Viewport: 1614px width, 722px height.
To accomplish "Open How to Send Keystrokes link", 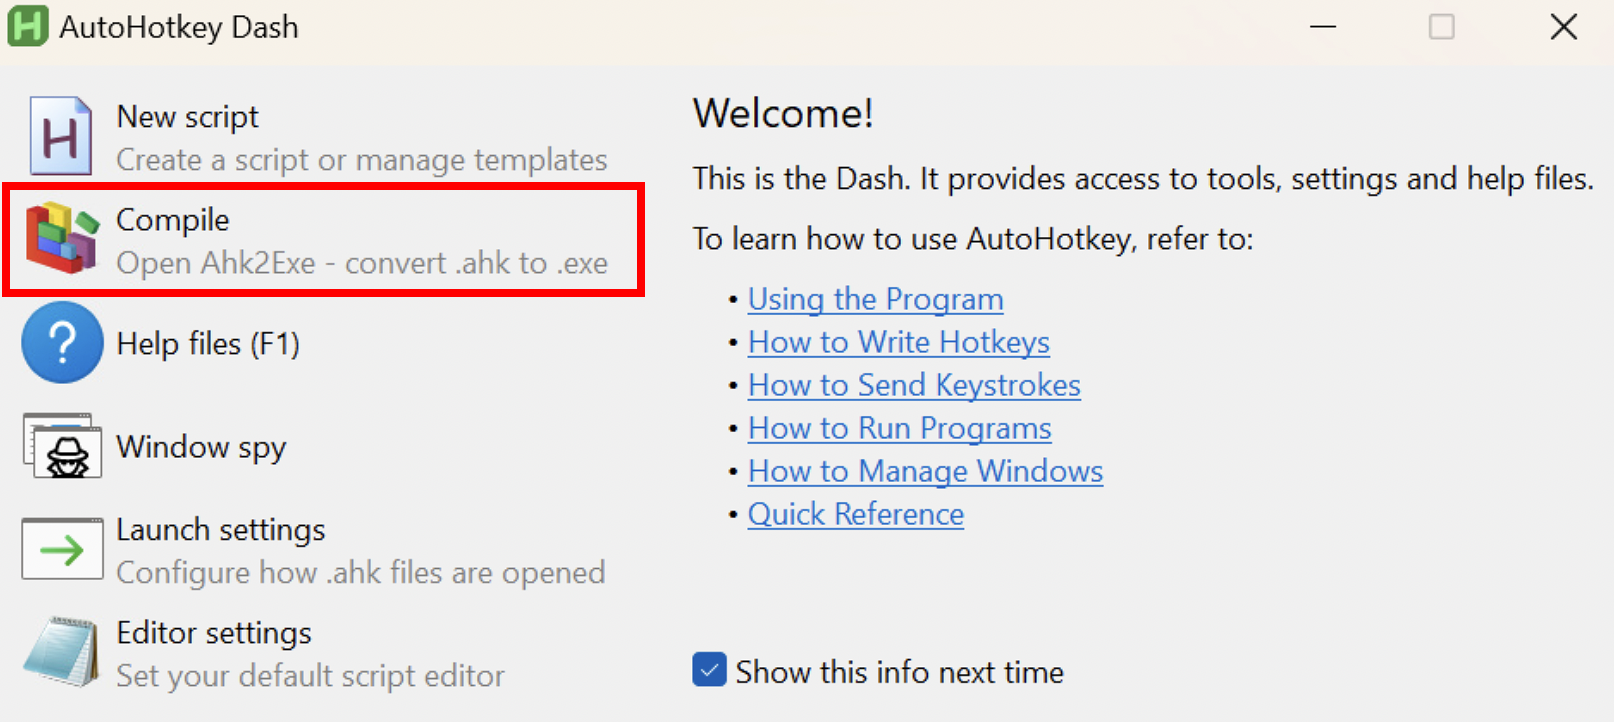I will point(914,385).
